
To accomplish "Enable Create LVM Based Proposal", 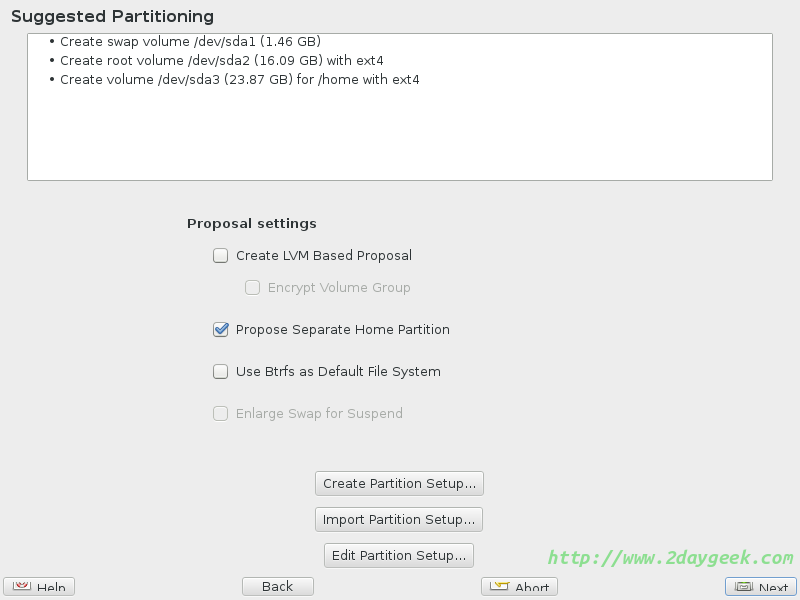I will click(221, 256).
